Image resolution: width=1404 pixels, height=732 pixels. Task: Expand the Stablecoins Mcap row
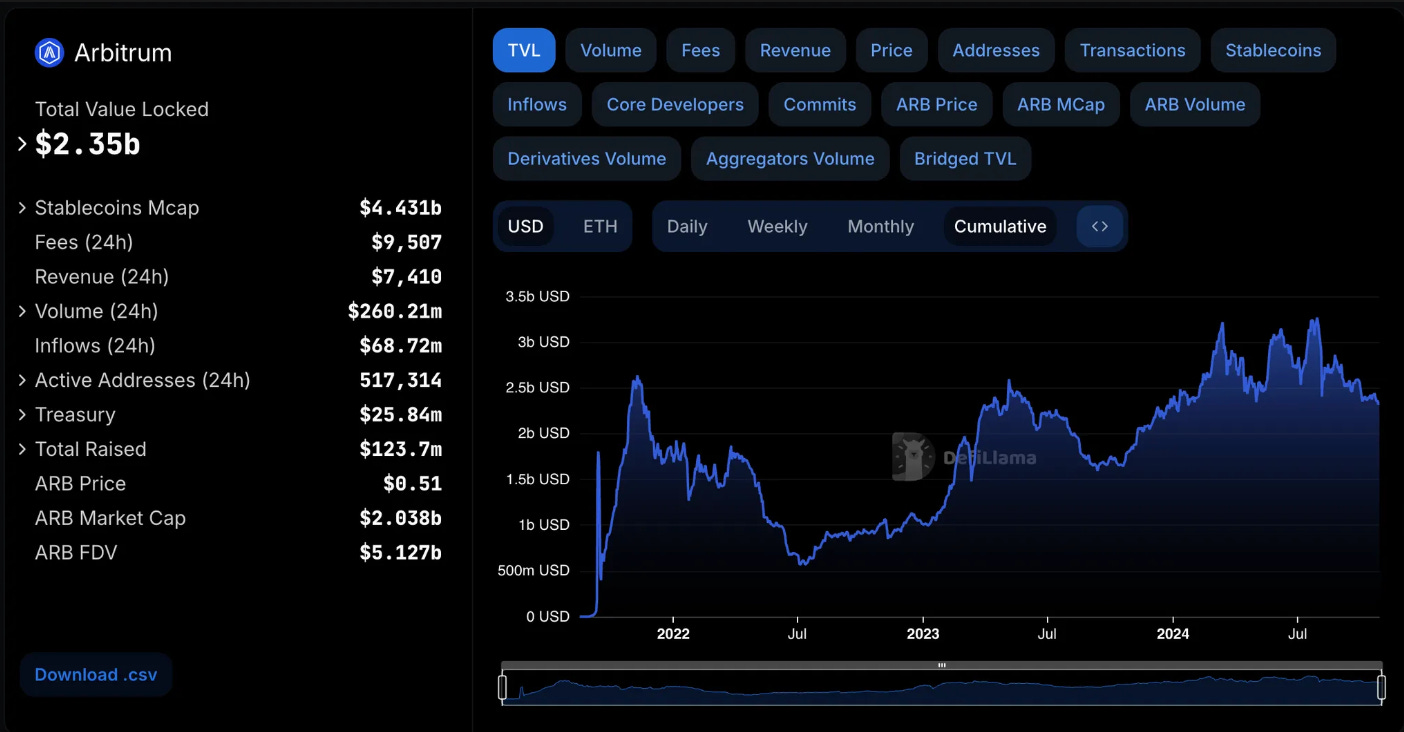tap(22, 208)
